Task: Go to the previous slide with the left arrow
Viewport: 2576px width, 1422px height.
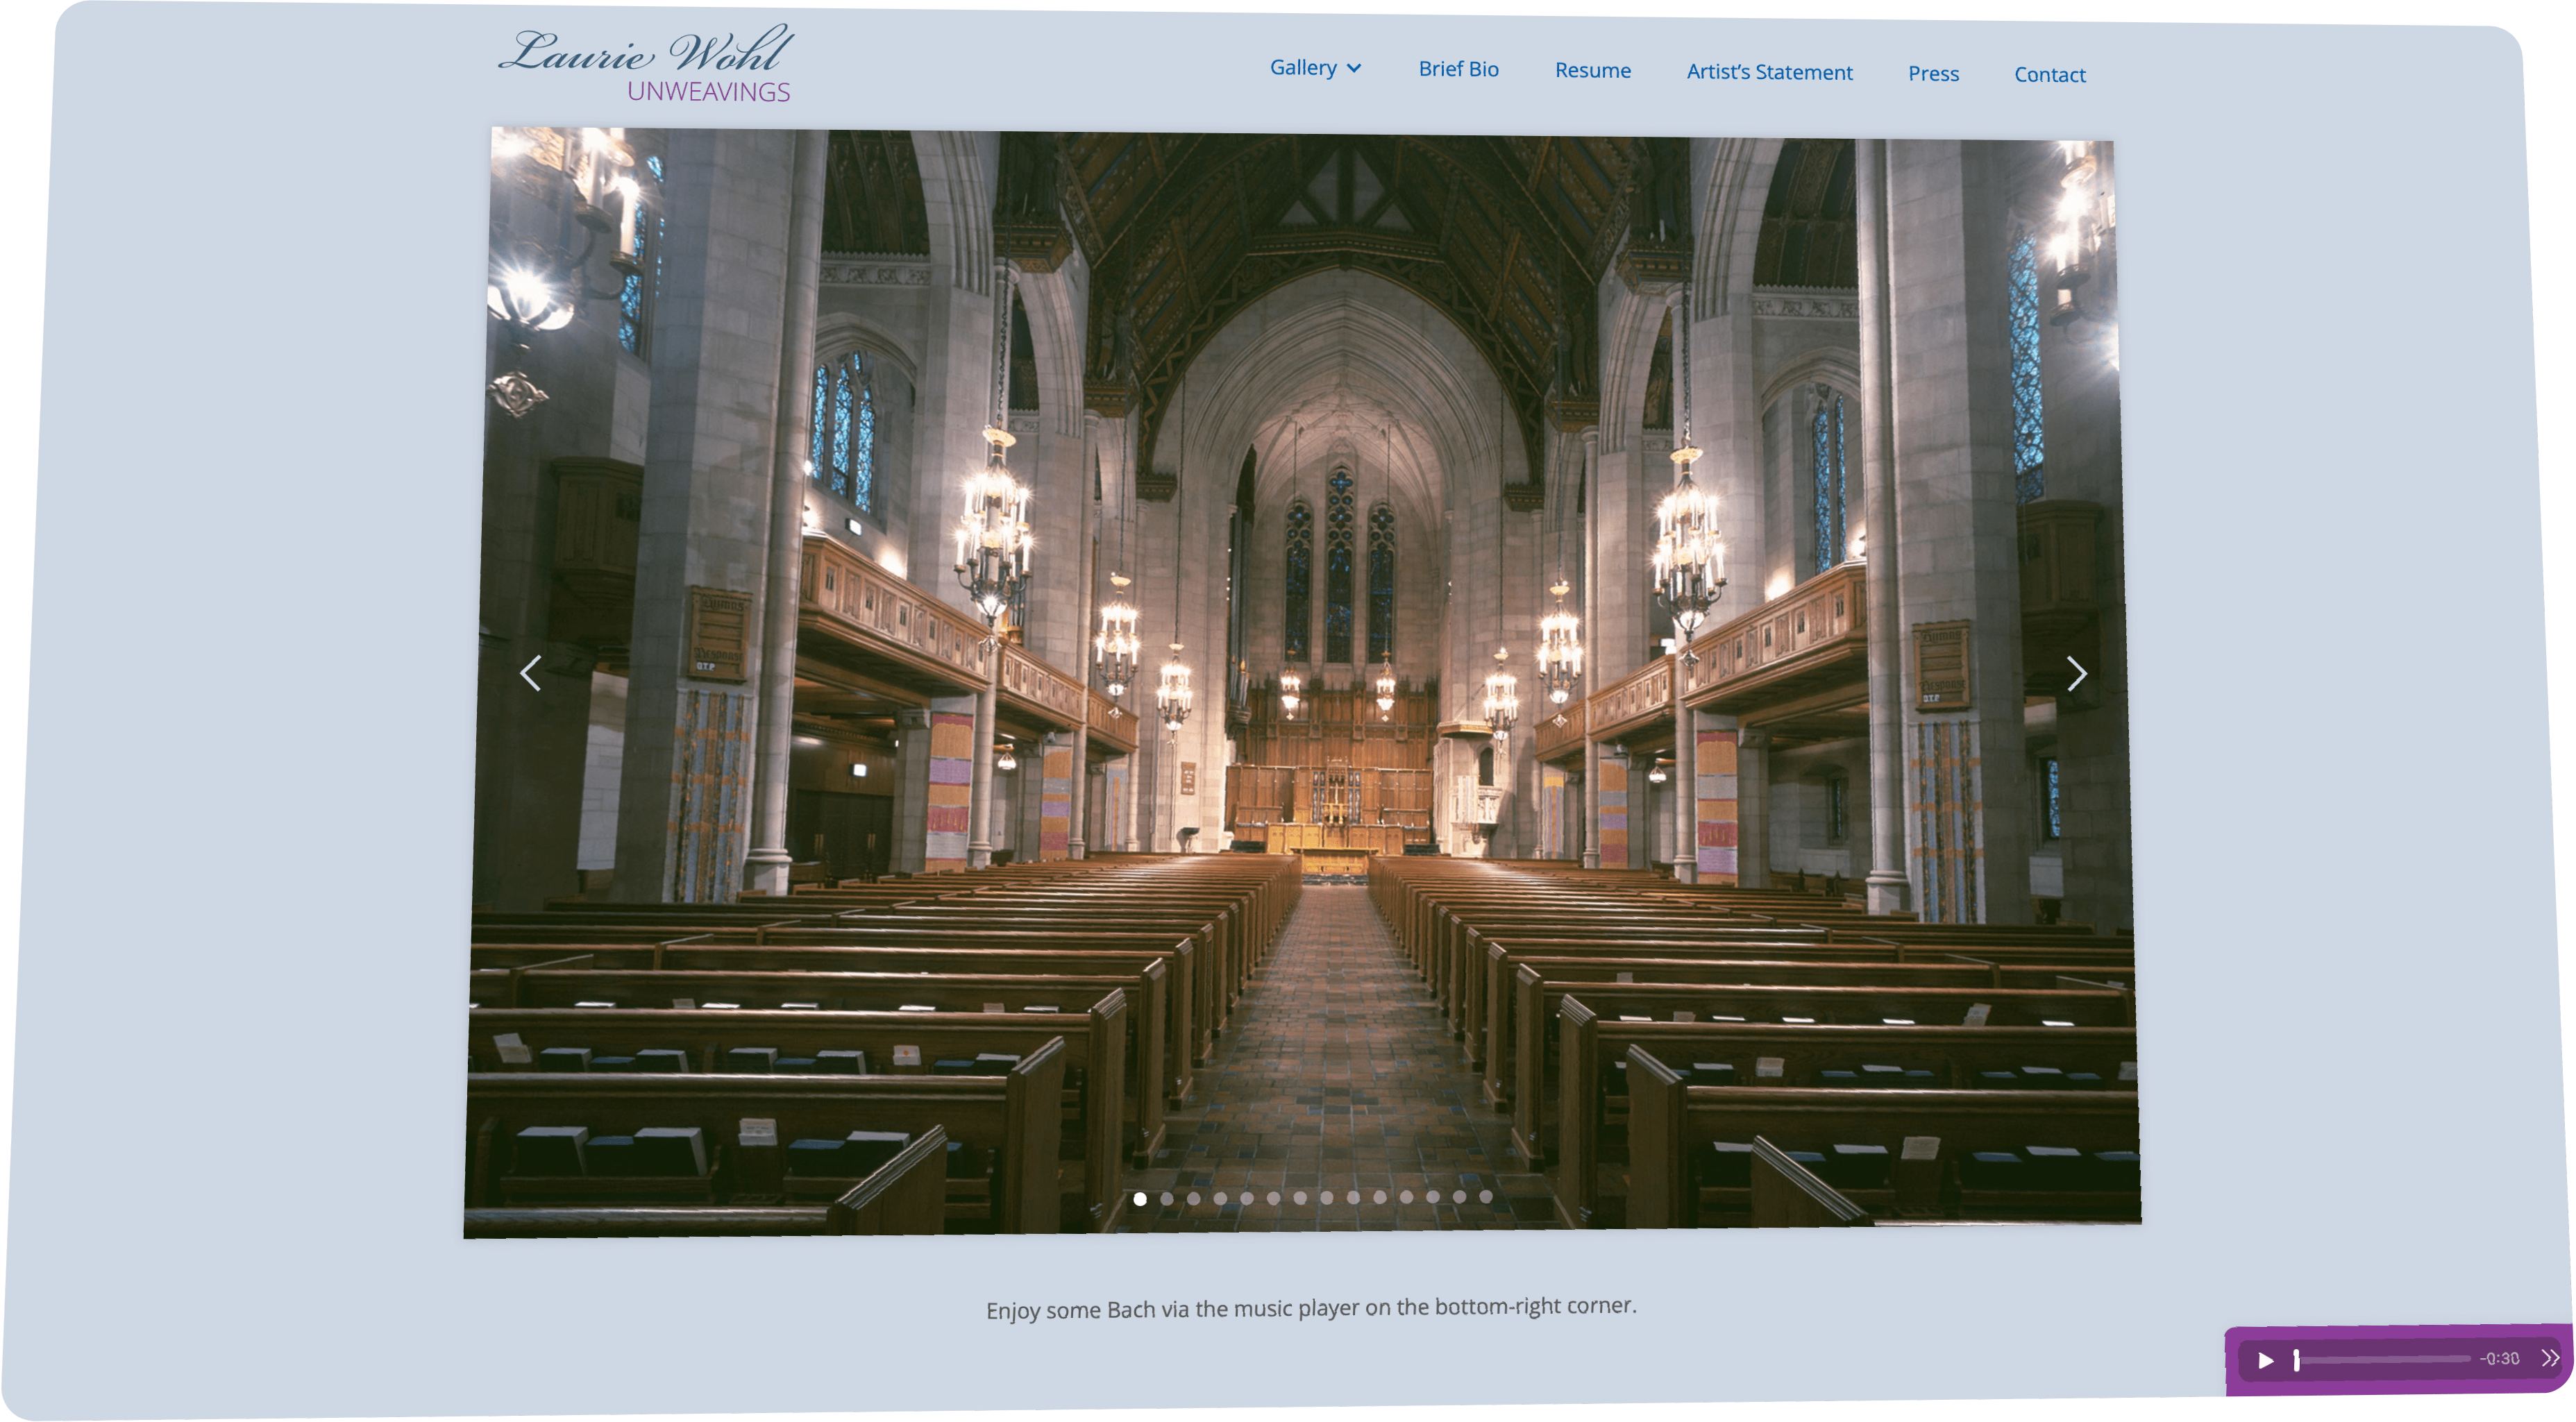Action: [x=531, y=673]
